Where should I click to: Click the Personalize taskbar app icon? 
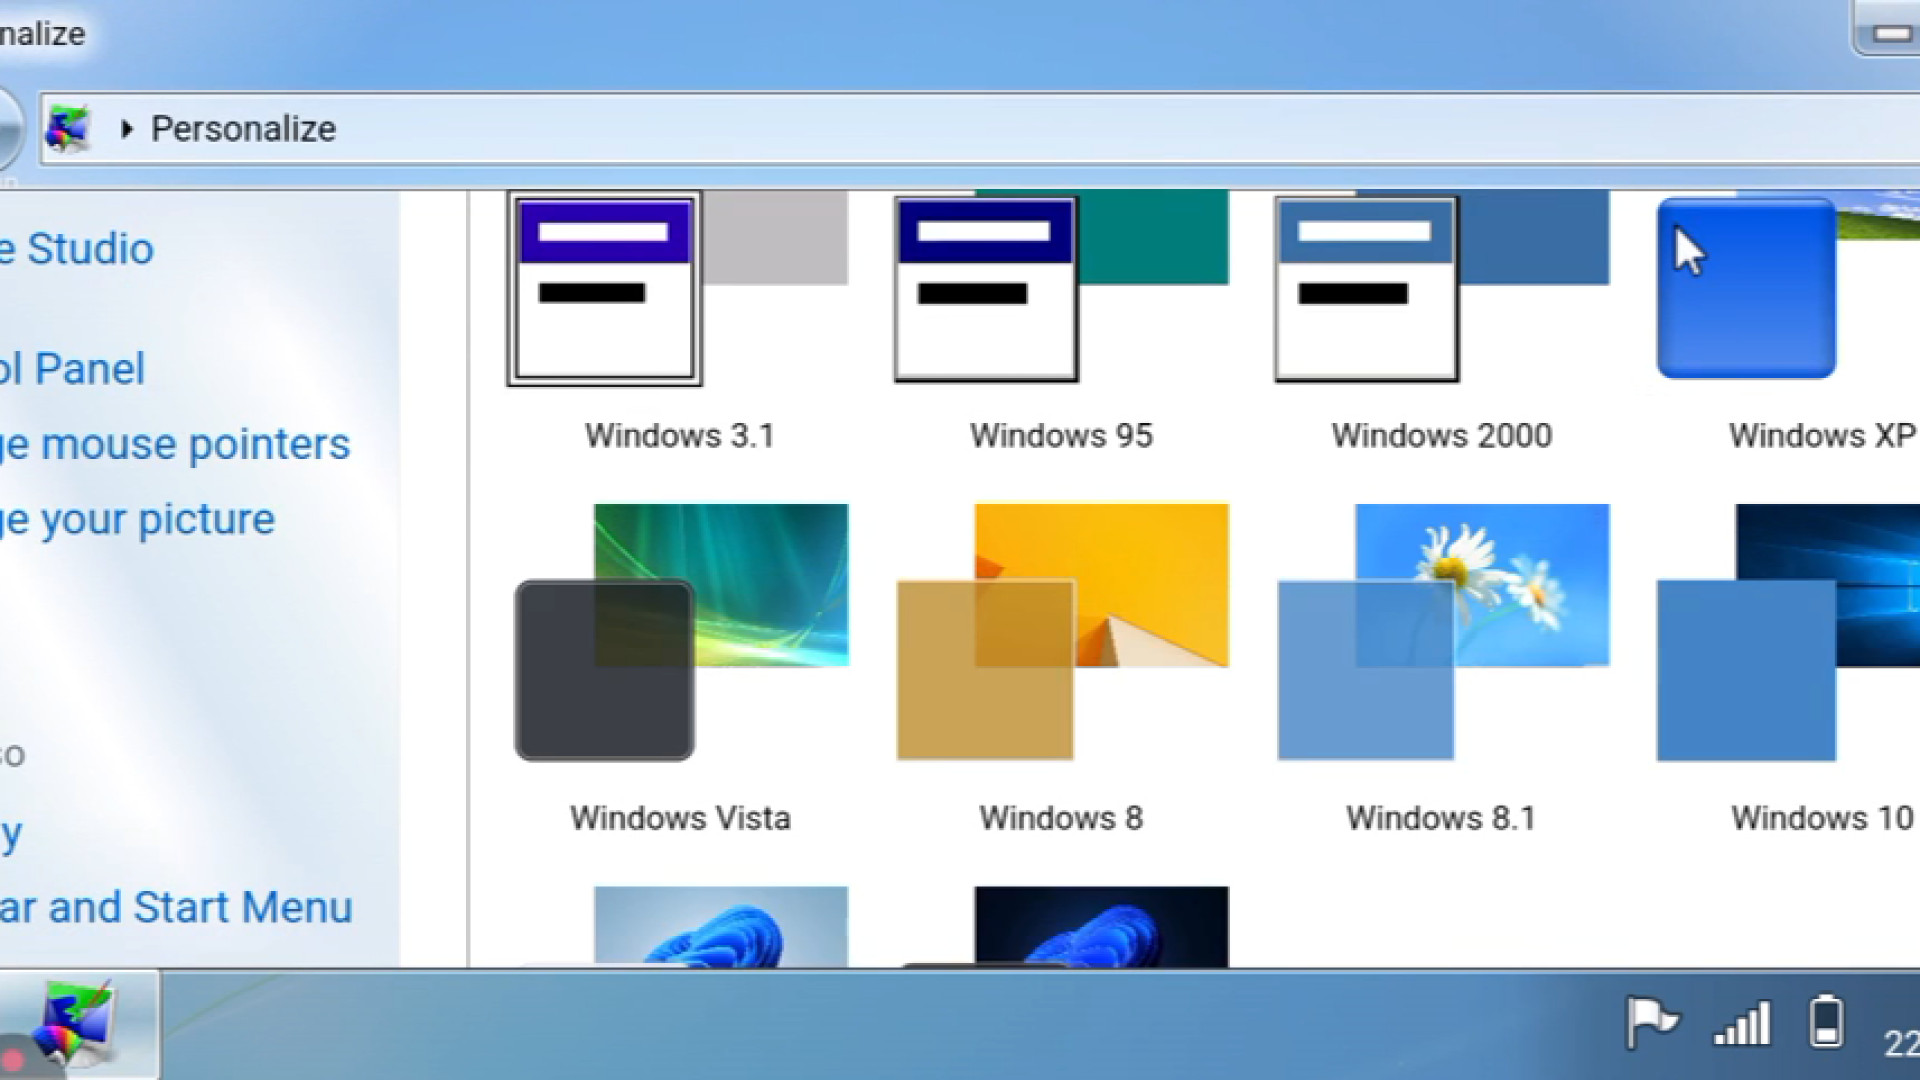(x=78, y=1025)
